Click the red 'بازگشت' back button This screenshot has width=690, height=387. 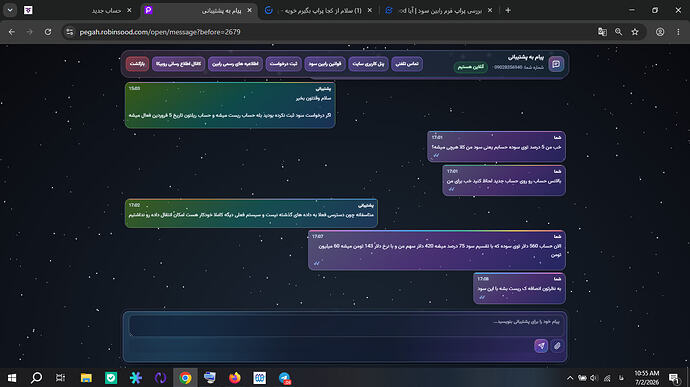137,64
